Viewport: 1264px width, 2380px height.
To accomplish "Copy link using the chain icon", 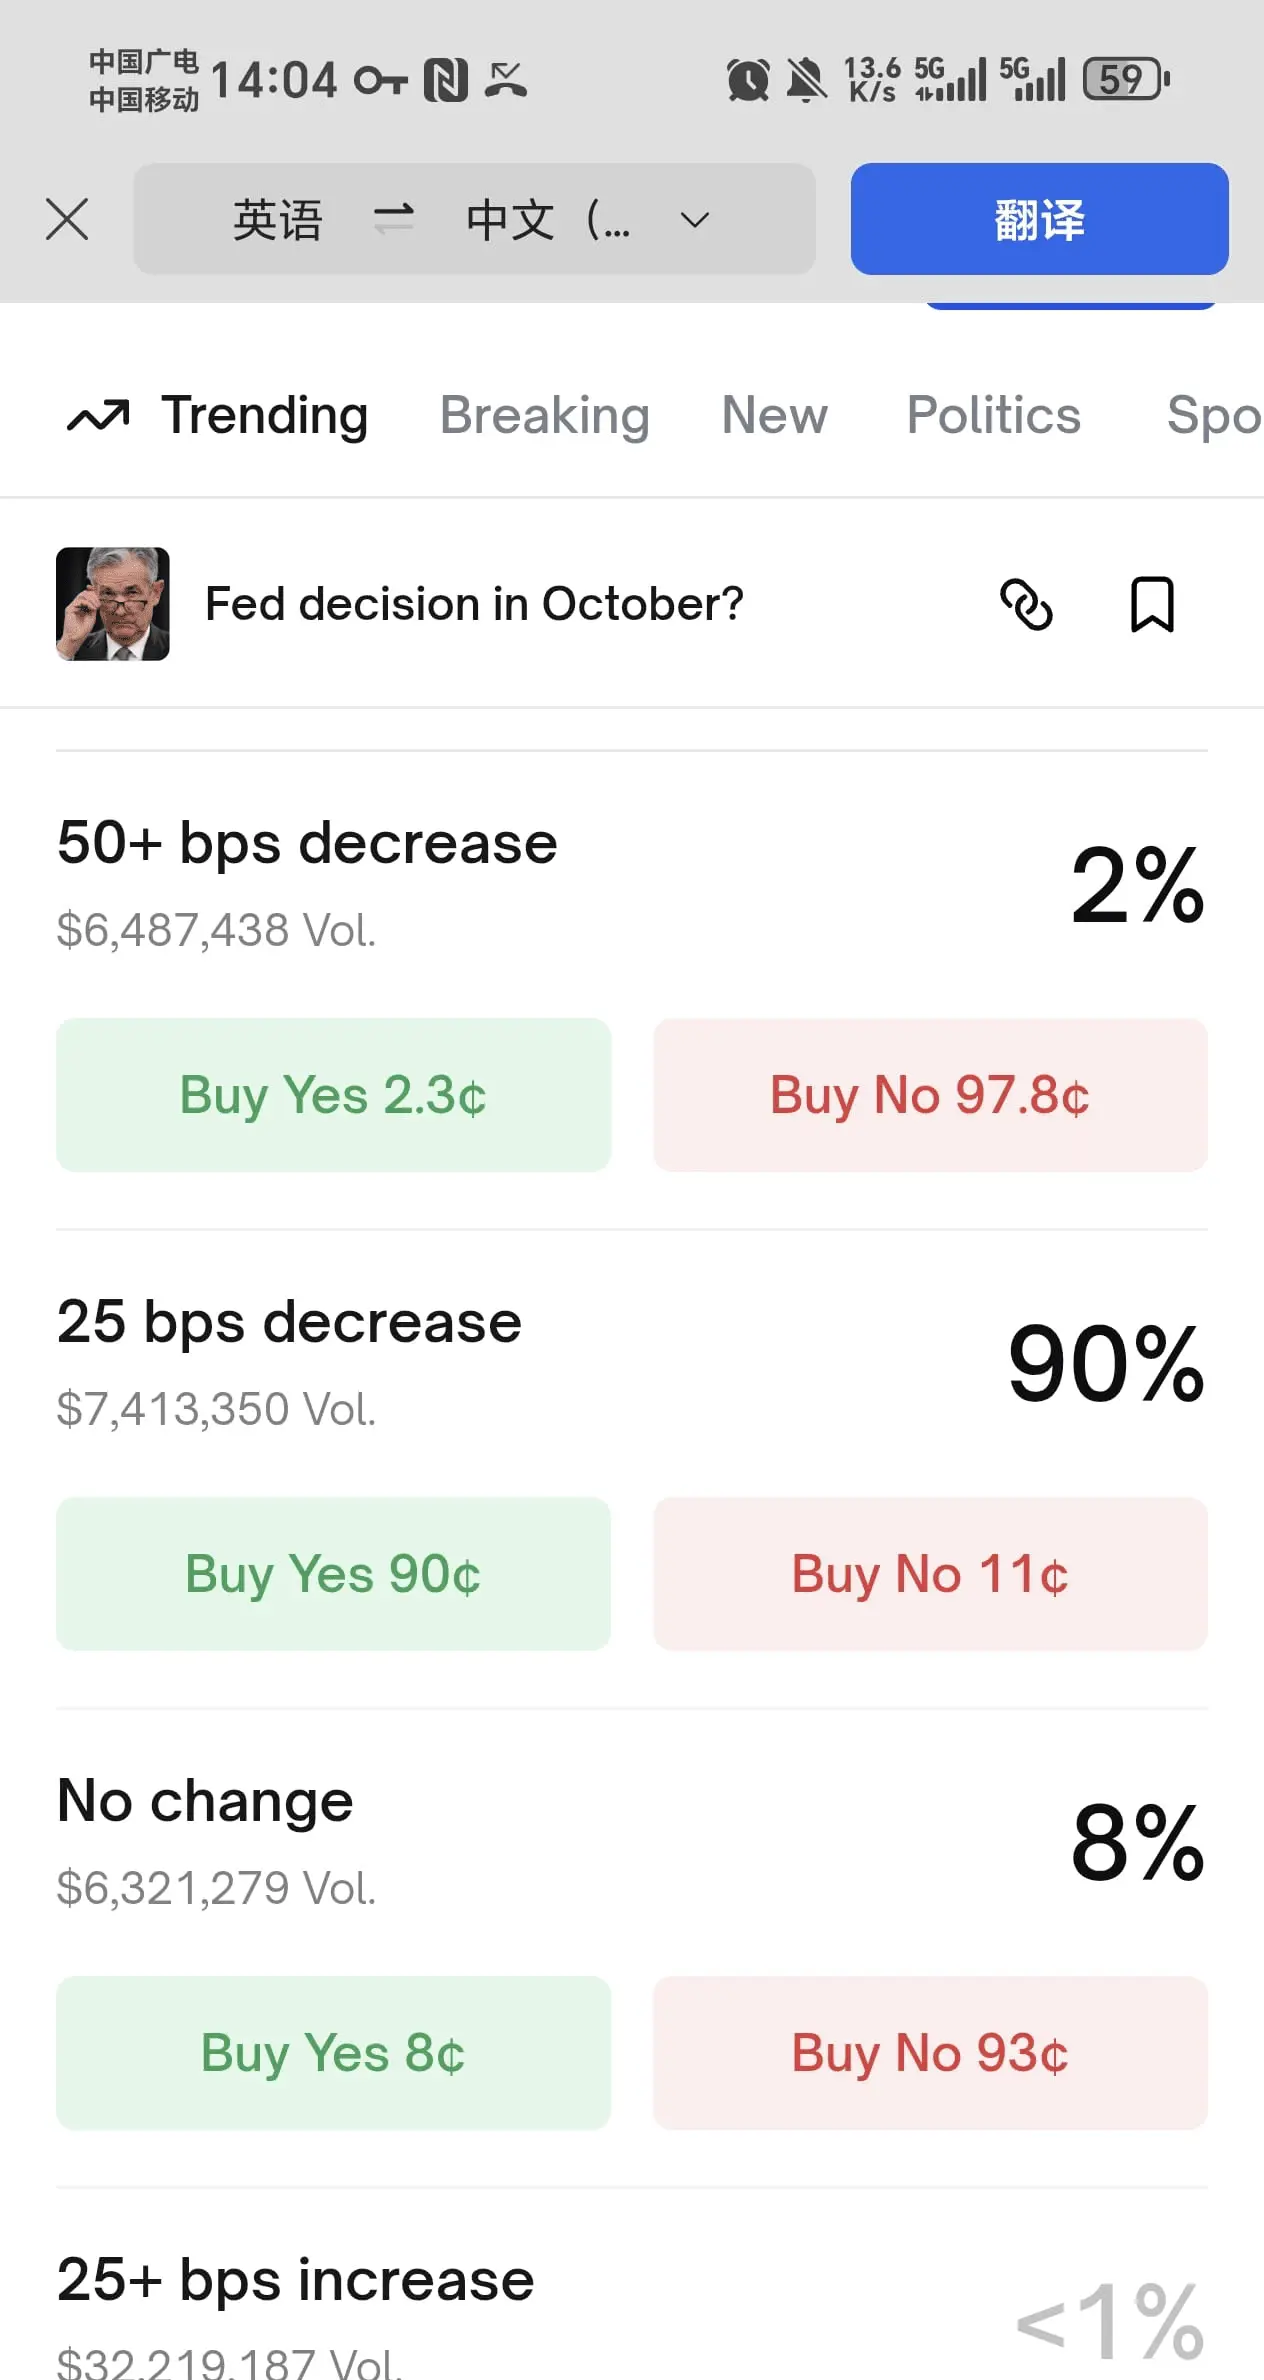I will pyautogui.click(x=1026, y=604).
